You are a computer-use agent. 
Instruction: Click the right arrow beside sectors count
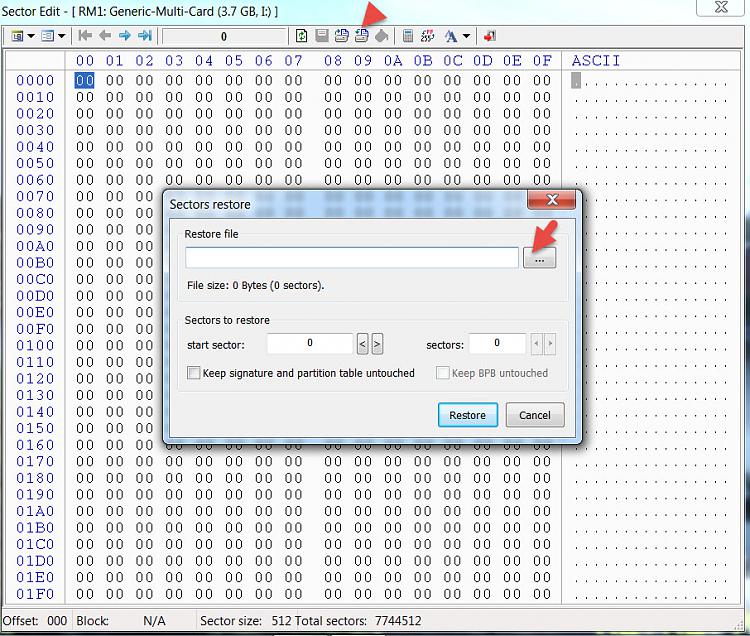[550, 344]
